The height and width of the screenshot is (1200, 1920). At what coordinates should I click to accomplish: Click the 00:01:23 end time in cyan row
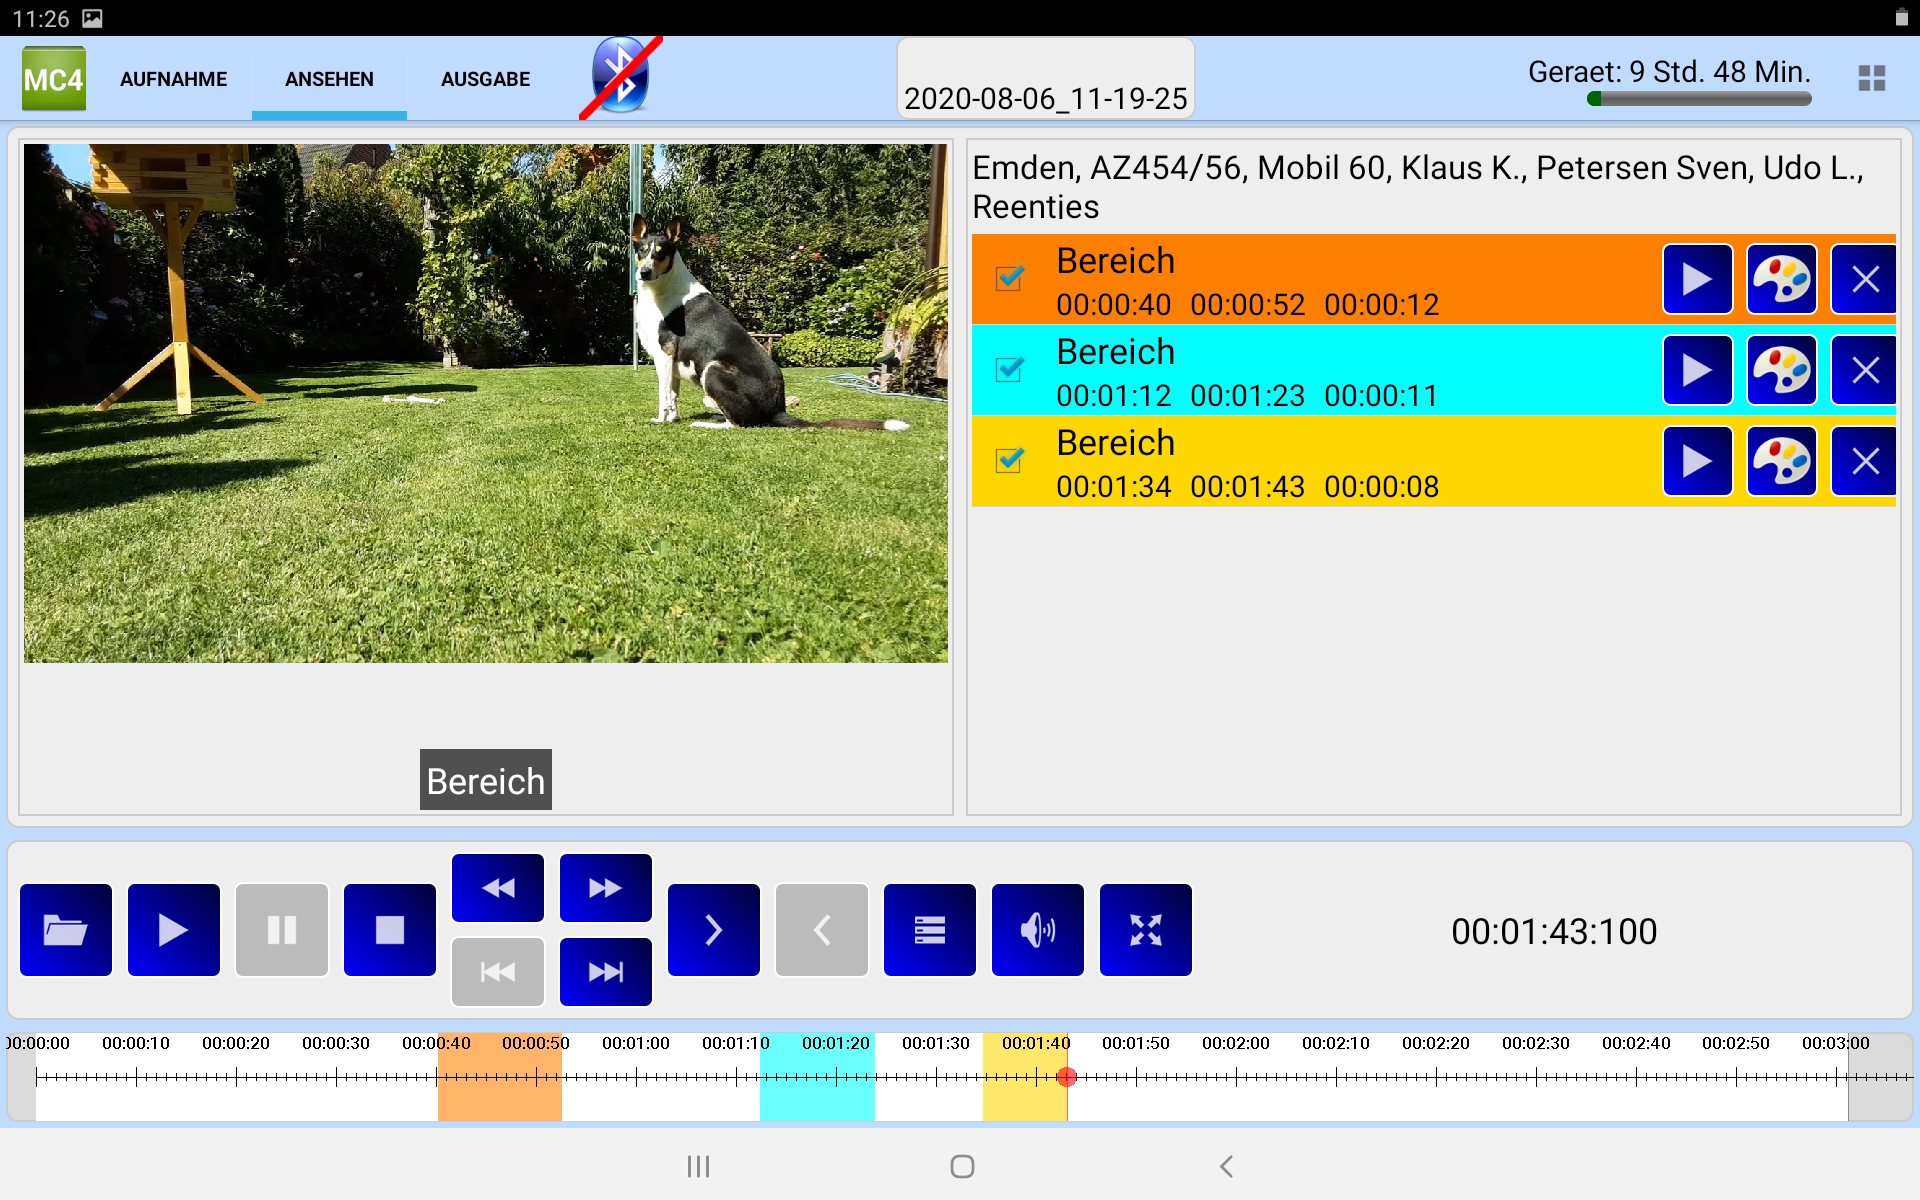click(x=1247, y=396)
